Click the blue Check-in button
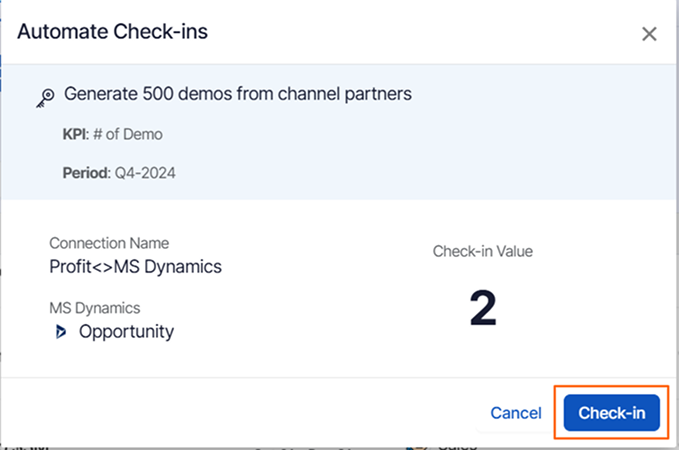This screenshot has width=679, height=450. [x=611, y=413]
